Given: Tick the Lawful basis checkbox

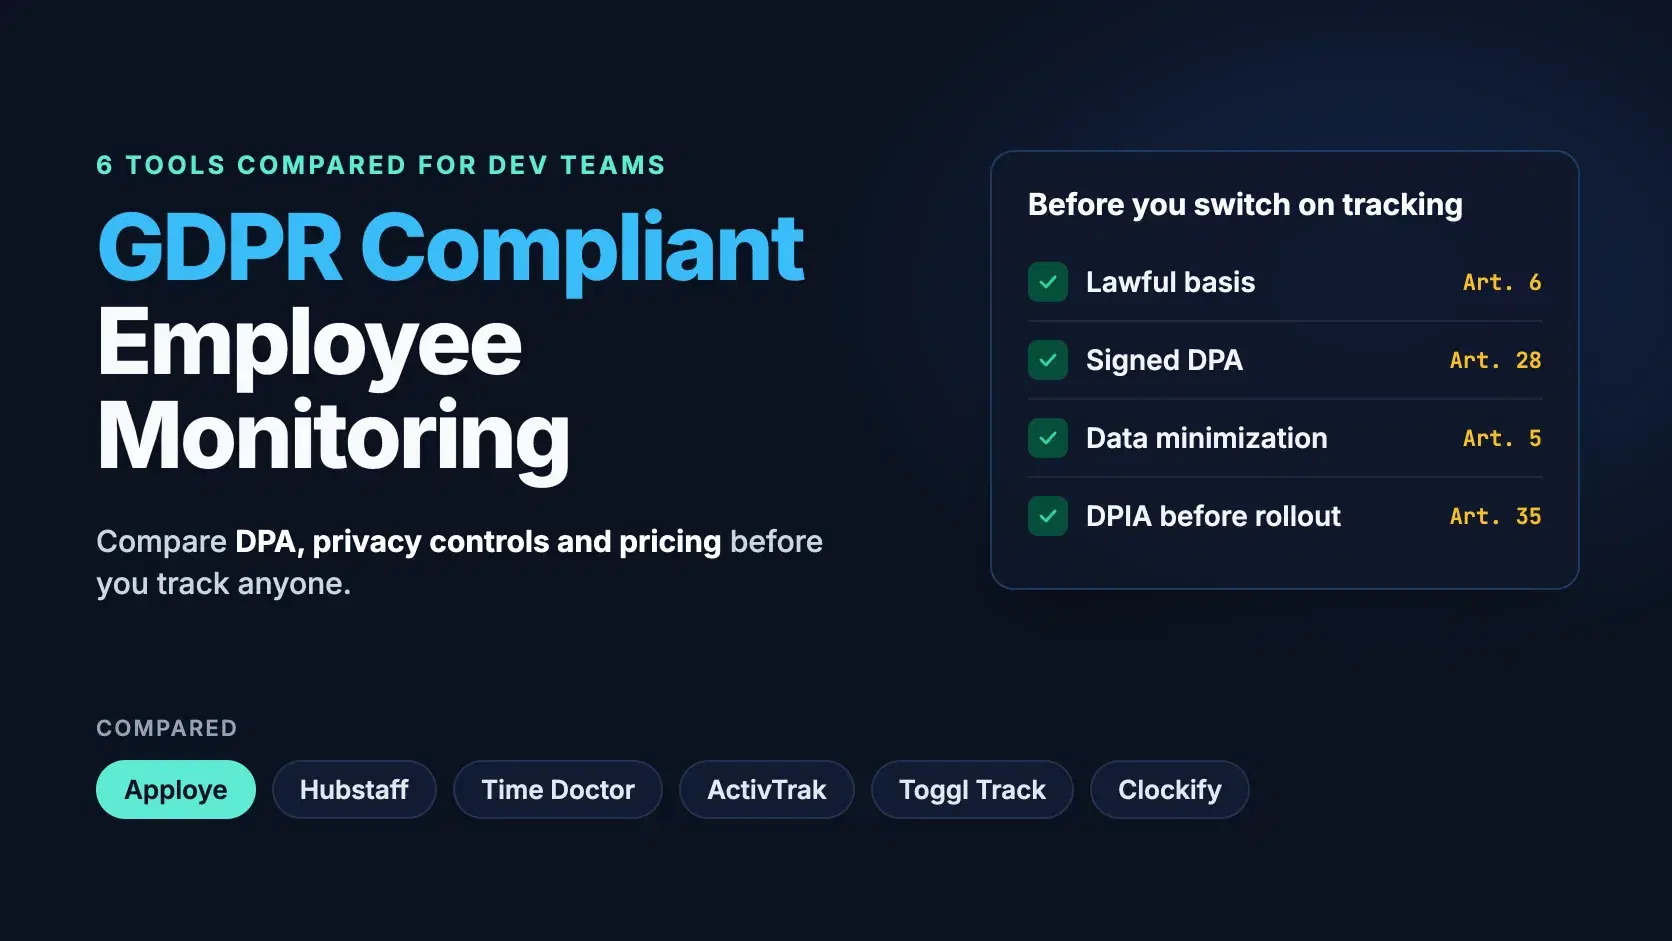Looking at the screenshot, I should 1048,282.
